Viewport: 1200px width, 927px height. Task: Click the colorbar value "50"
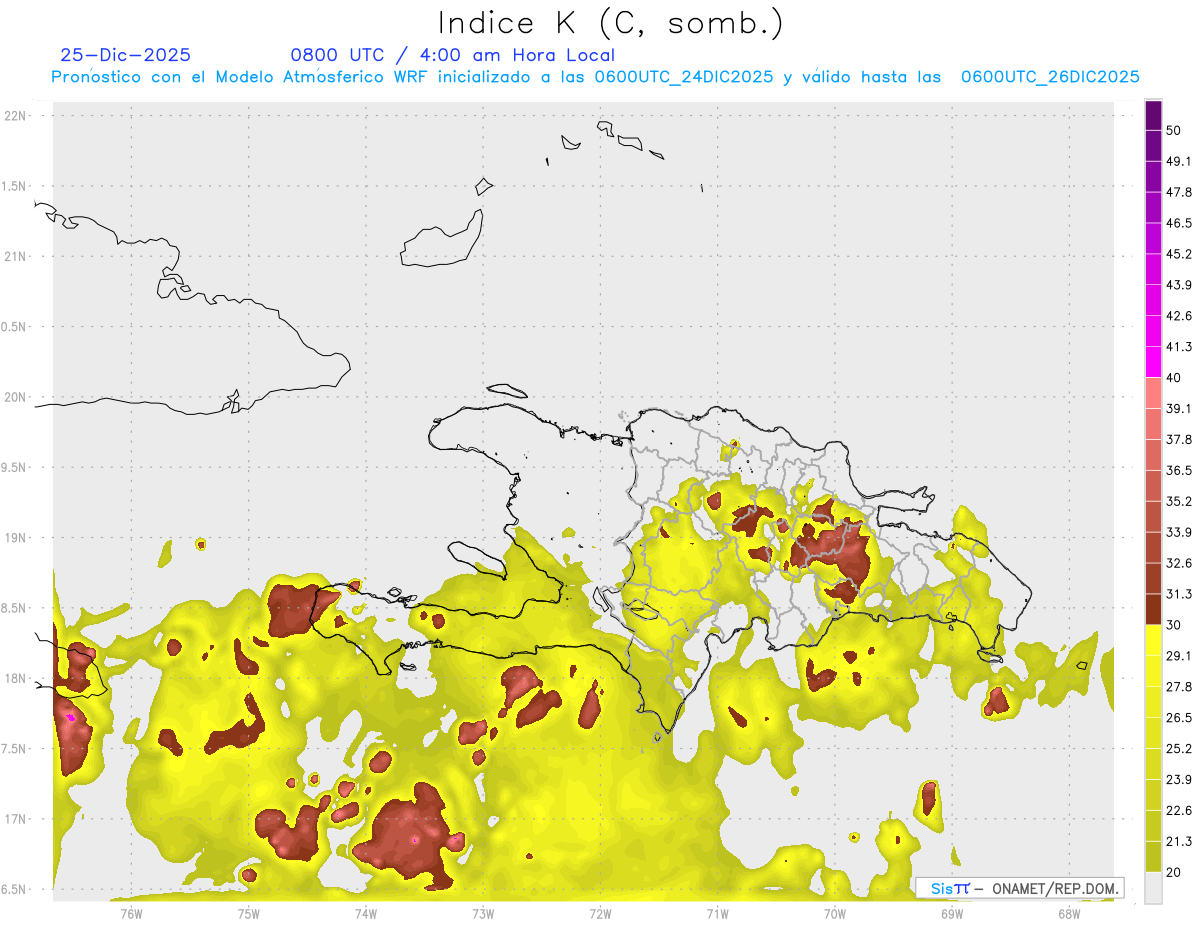click(x=1173, y=130)
